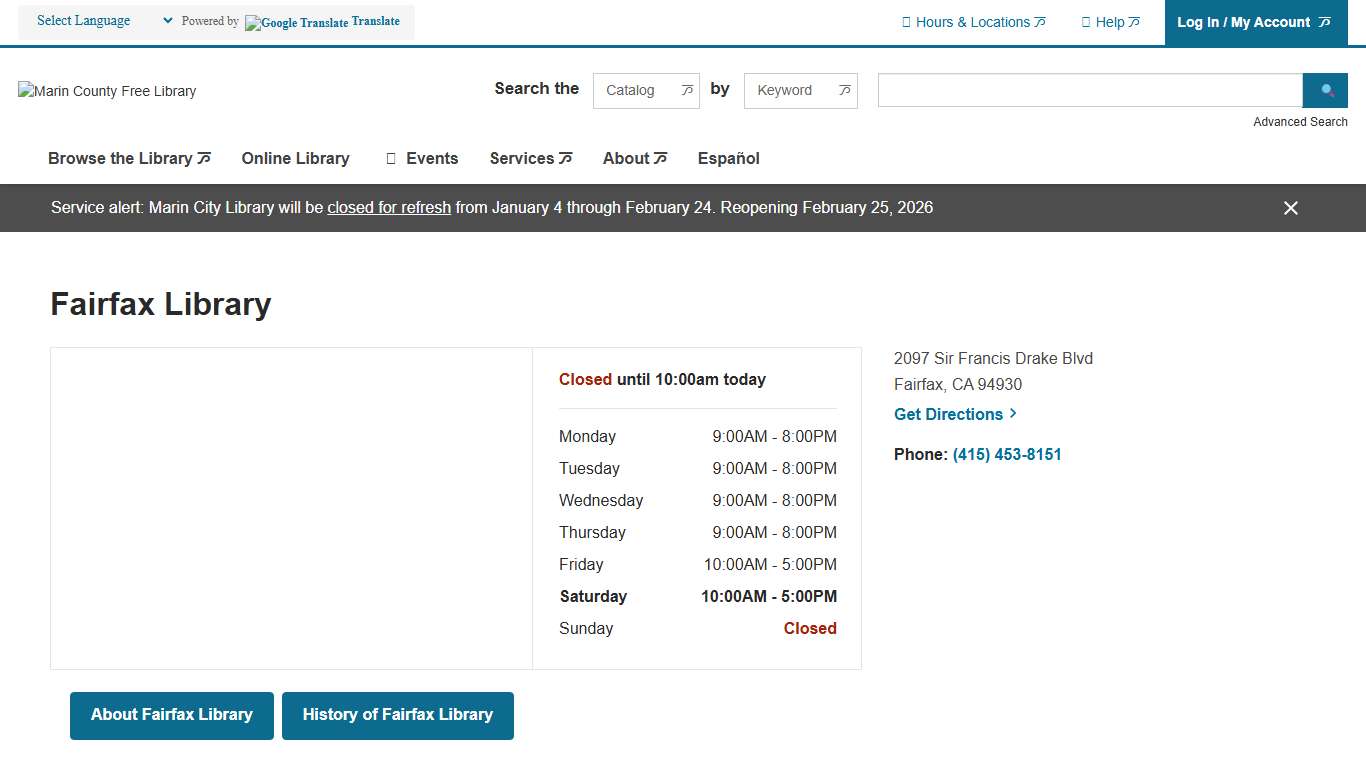The image size is (1366, 768).
Task: Click the calendar icon next to Events
Action: pos(390,158)
